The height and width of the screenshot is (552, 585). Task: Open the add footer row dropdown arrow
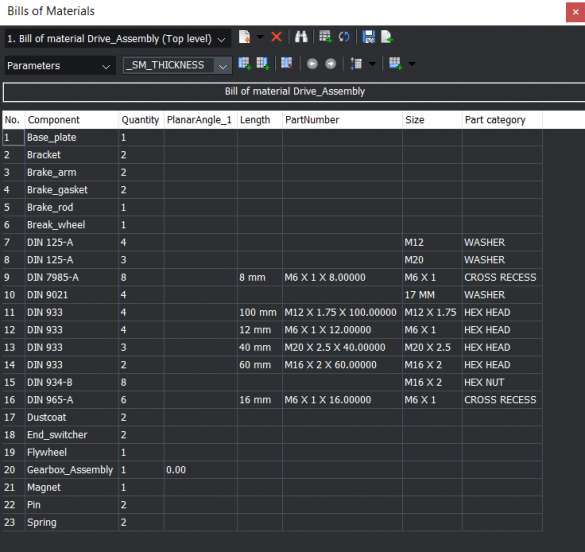(412, 64)
